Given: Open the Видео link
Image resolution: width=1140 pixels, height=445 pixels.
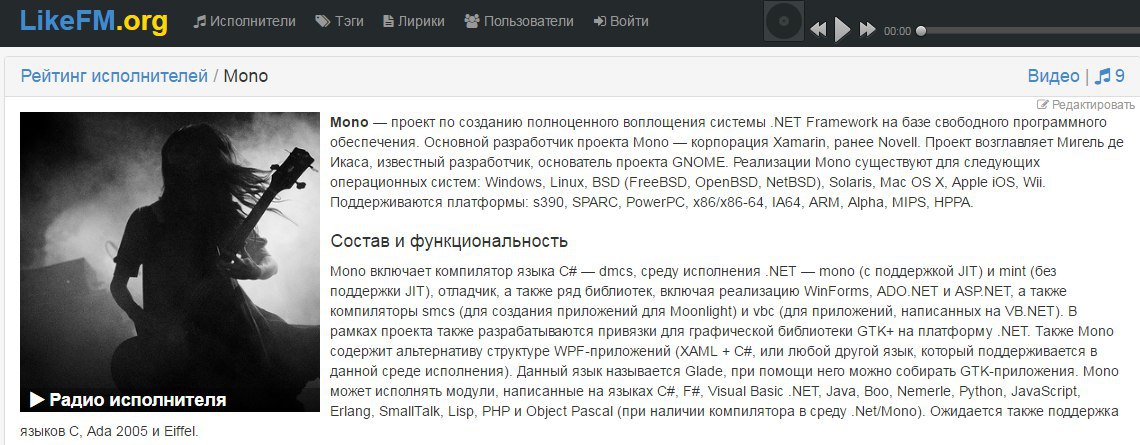Looking at the screenshot, I should click(1053, 76).
